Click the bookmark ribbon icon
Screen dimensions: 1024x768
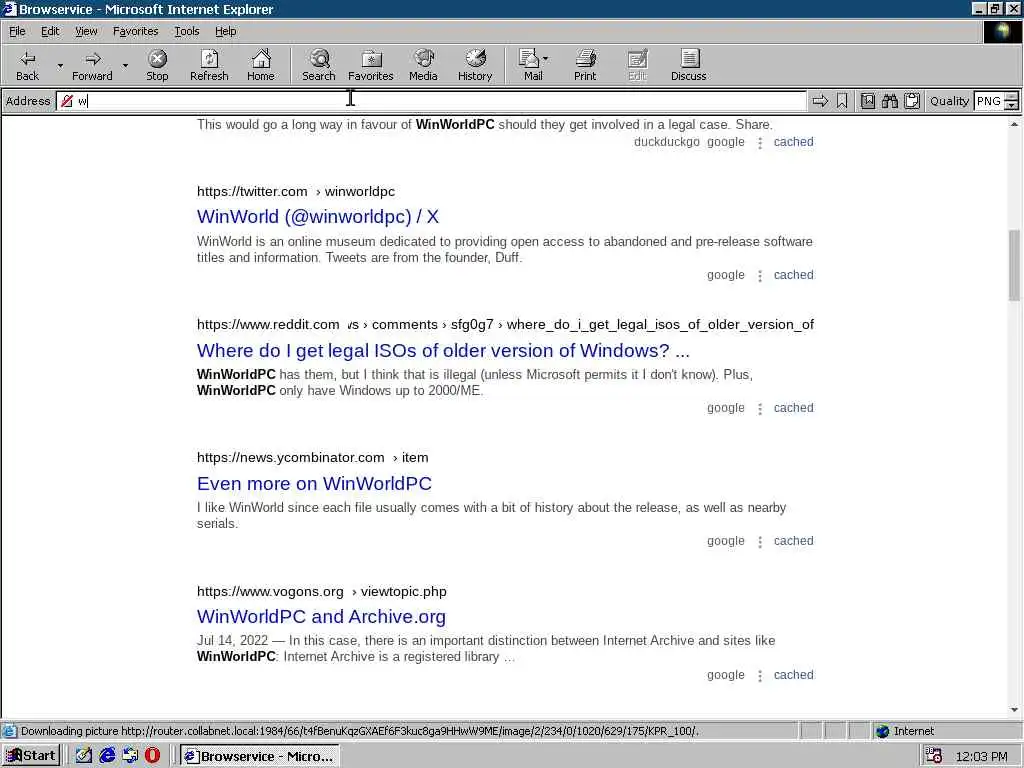point(842,101)
